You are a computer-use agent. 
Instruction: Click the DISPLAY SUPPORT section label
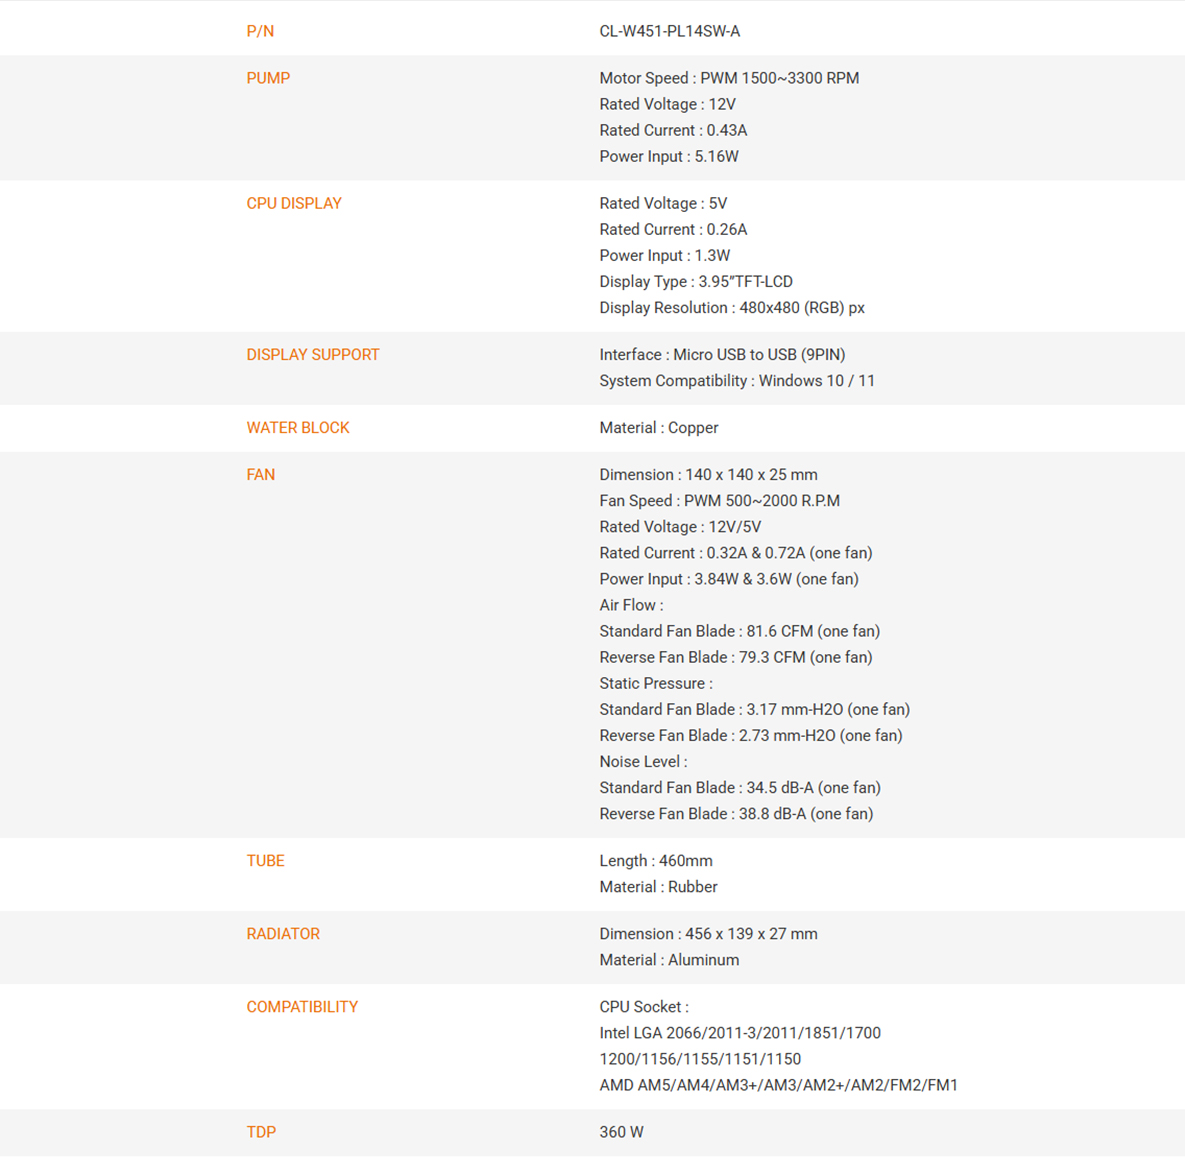[312, 355]
